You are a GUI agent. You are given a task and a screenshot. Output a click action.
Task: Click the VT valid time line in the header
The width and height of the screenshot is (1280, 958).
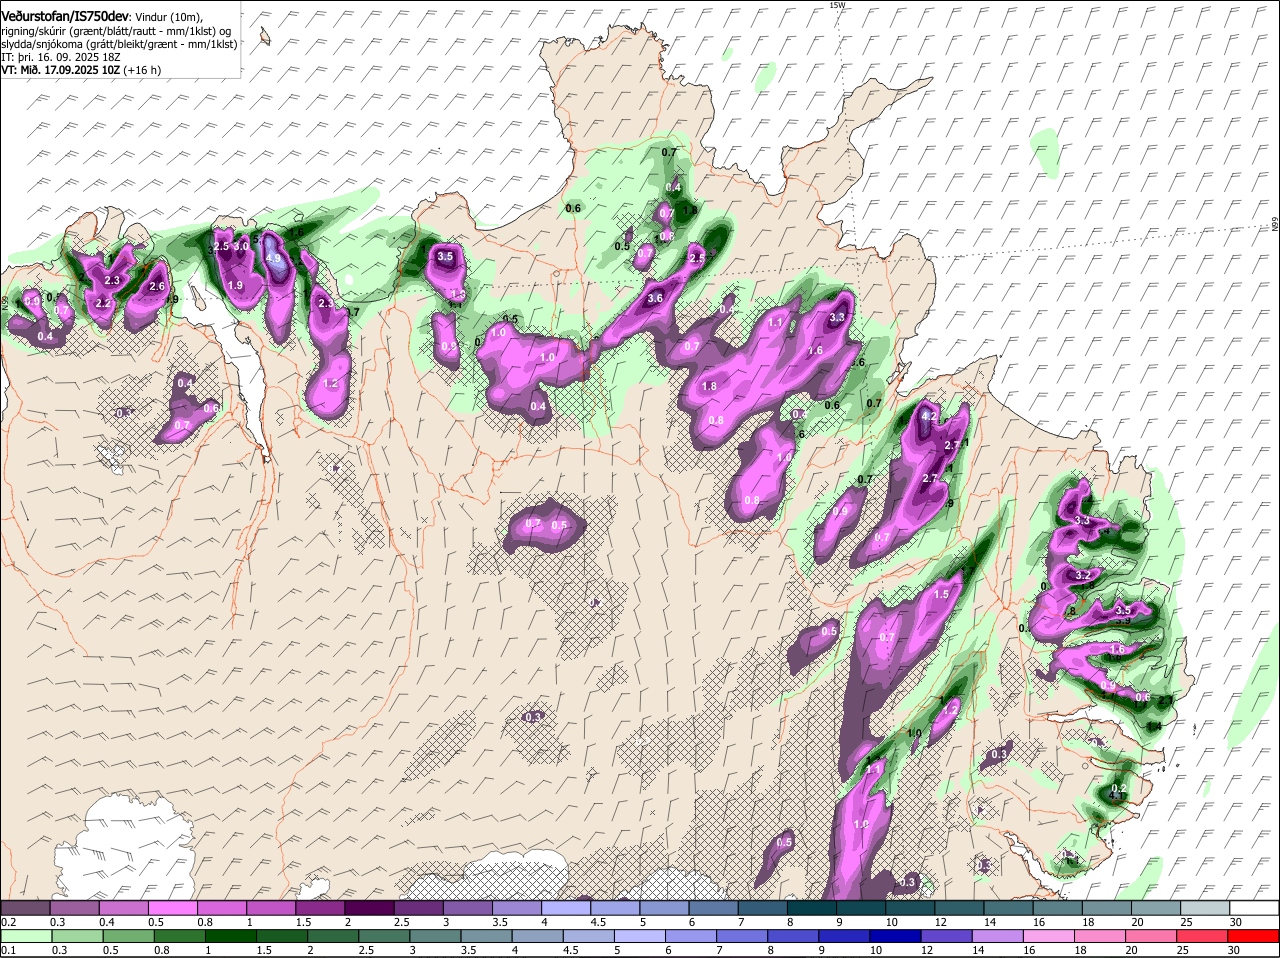80,70
